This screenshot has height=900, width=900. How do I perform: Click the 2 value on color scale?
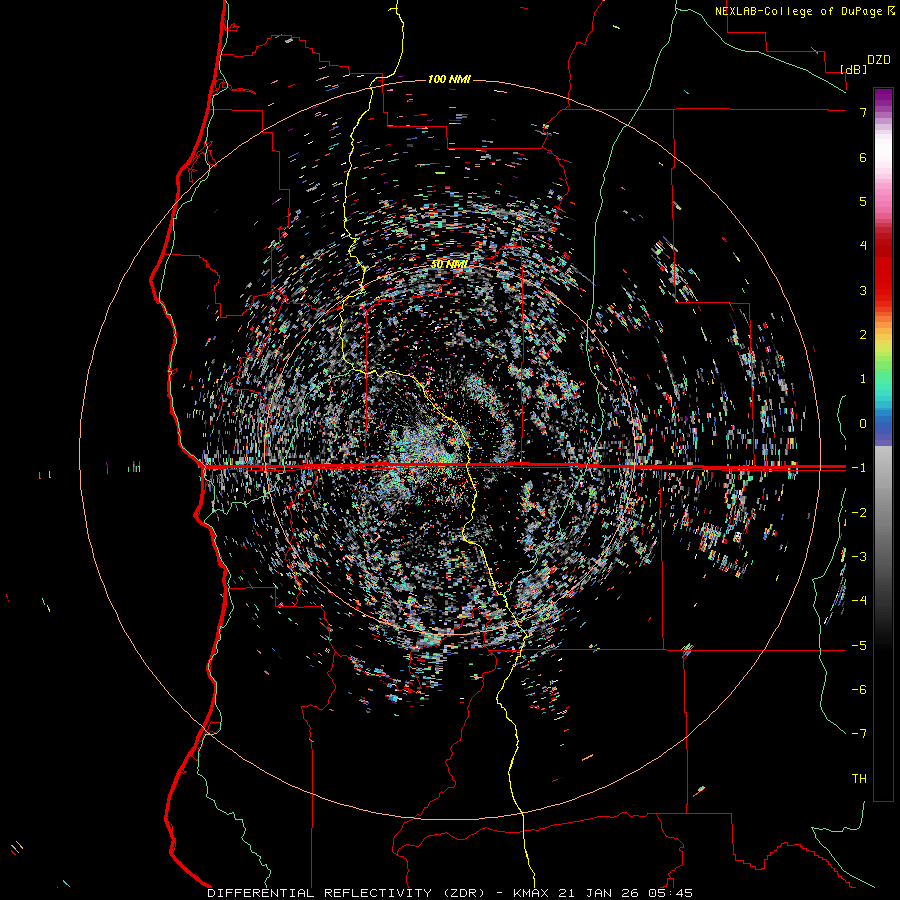coord(863,335)
